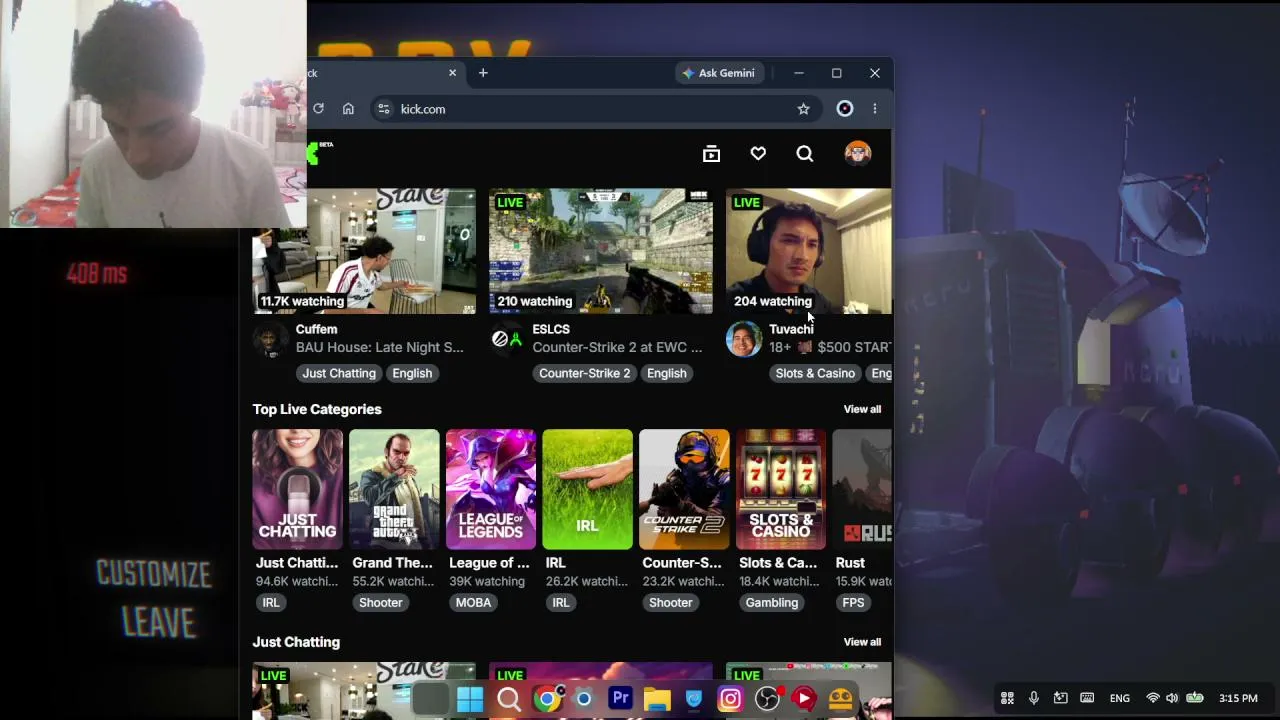Open the Just Chatting category card

click(x=297, y=490)
